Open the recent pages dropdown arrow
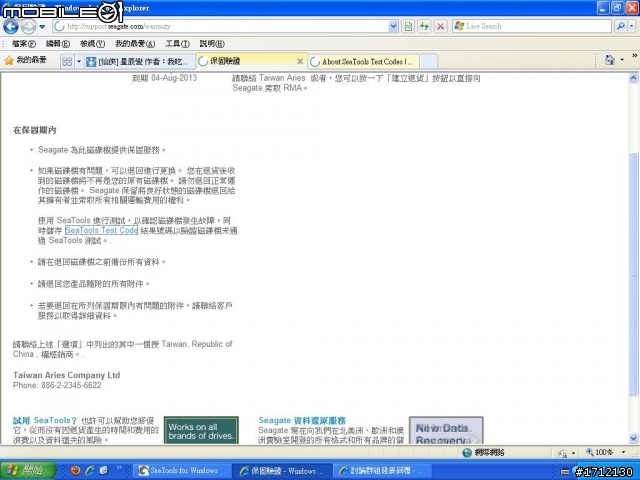The image size is (640, 480). pos(42,27)
